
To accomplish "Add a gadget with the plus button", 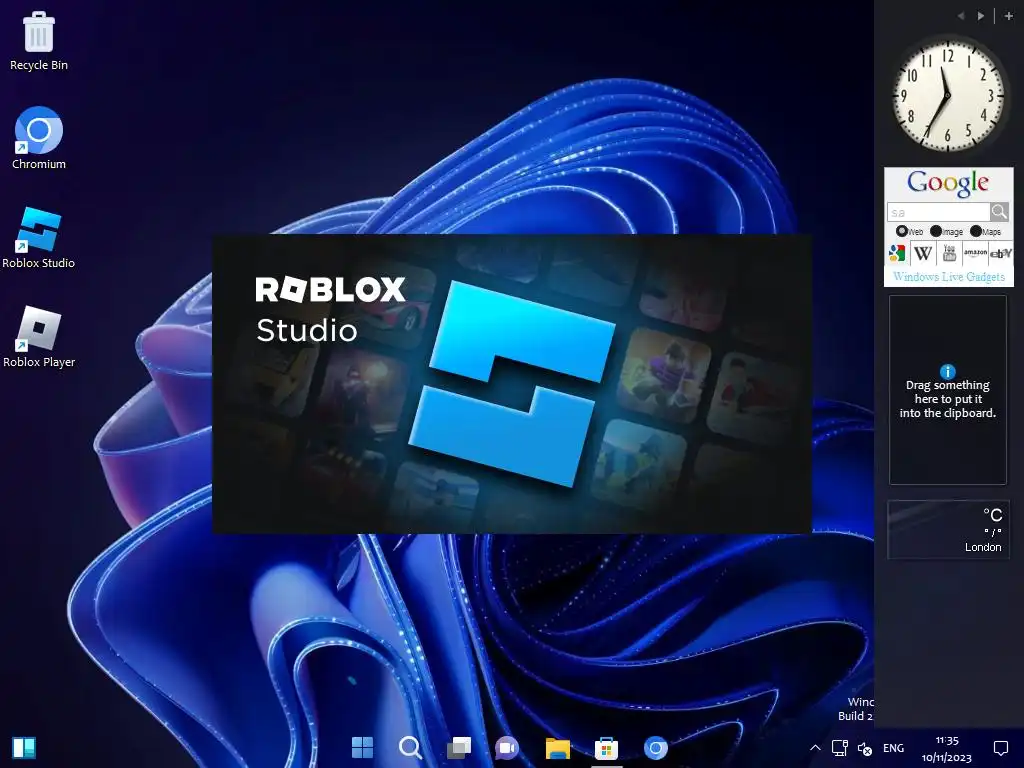I will click(x=1008, y=16).
